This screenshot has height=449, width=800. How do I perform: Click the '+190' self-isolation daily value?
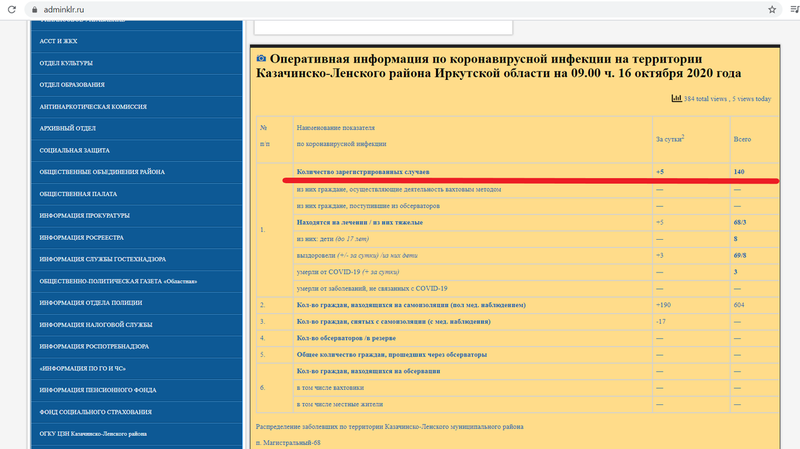(x=663, y=305)
